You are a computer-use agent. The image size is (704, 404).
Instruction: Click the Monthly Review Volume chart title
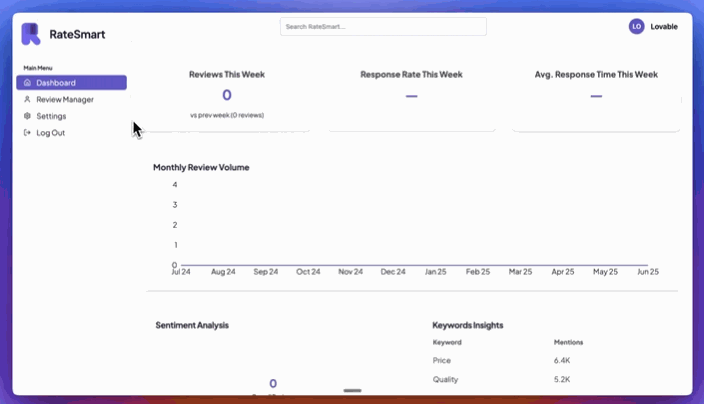coord(201,167)
